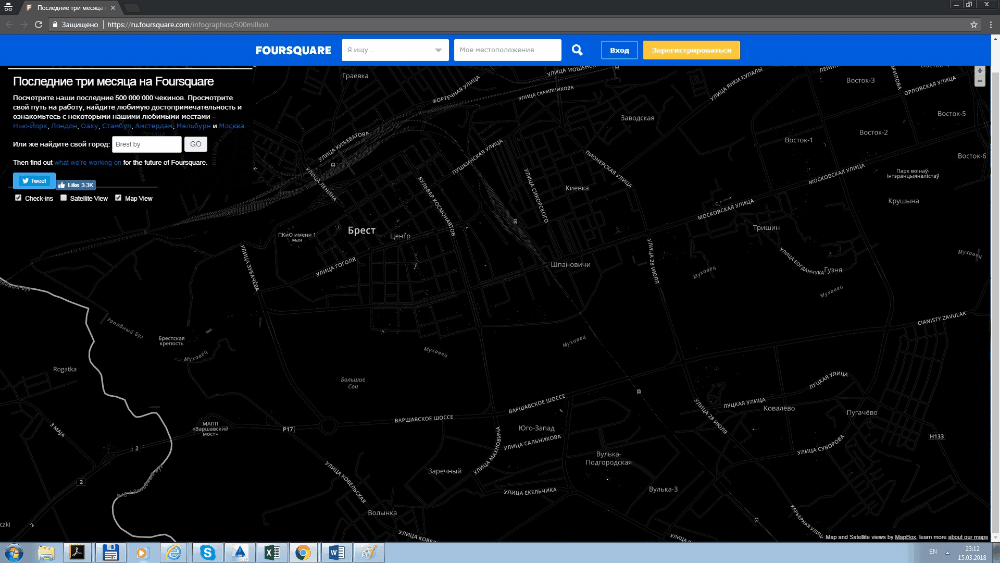This screenshot has height=563, width=1000.
Task: Open the Мельбурн city link
Action: [x=193, y=126]
